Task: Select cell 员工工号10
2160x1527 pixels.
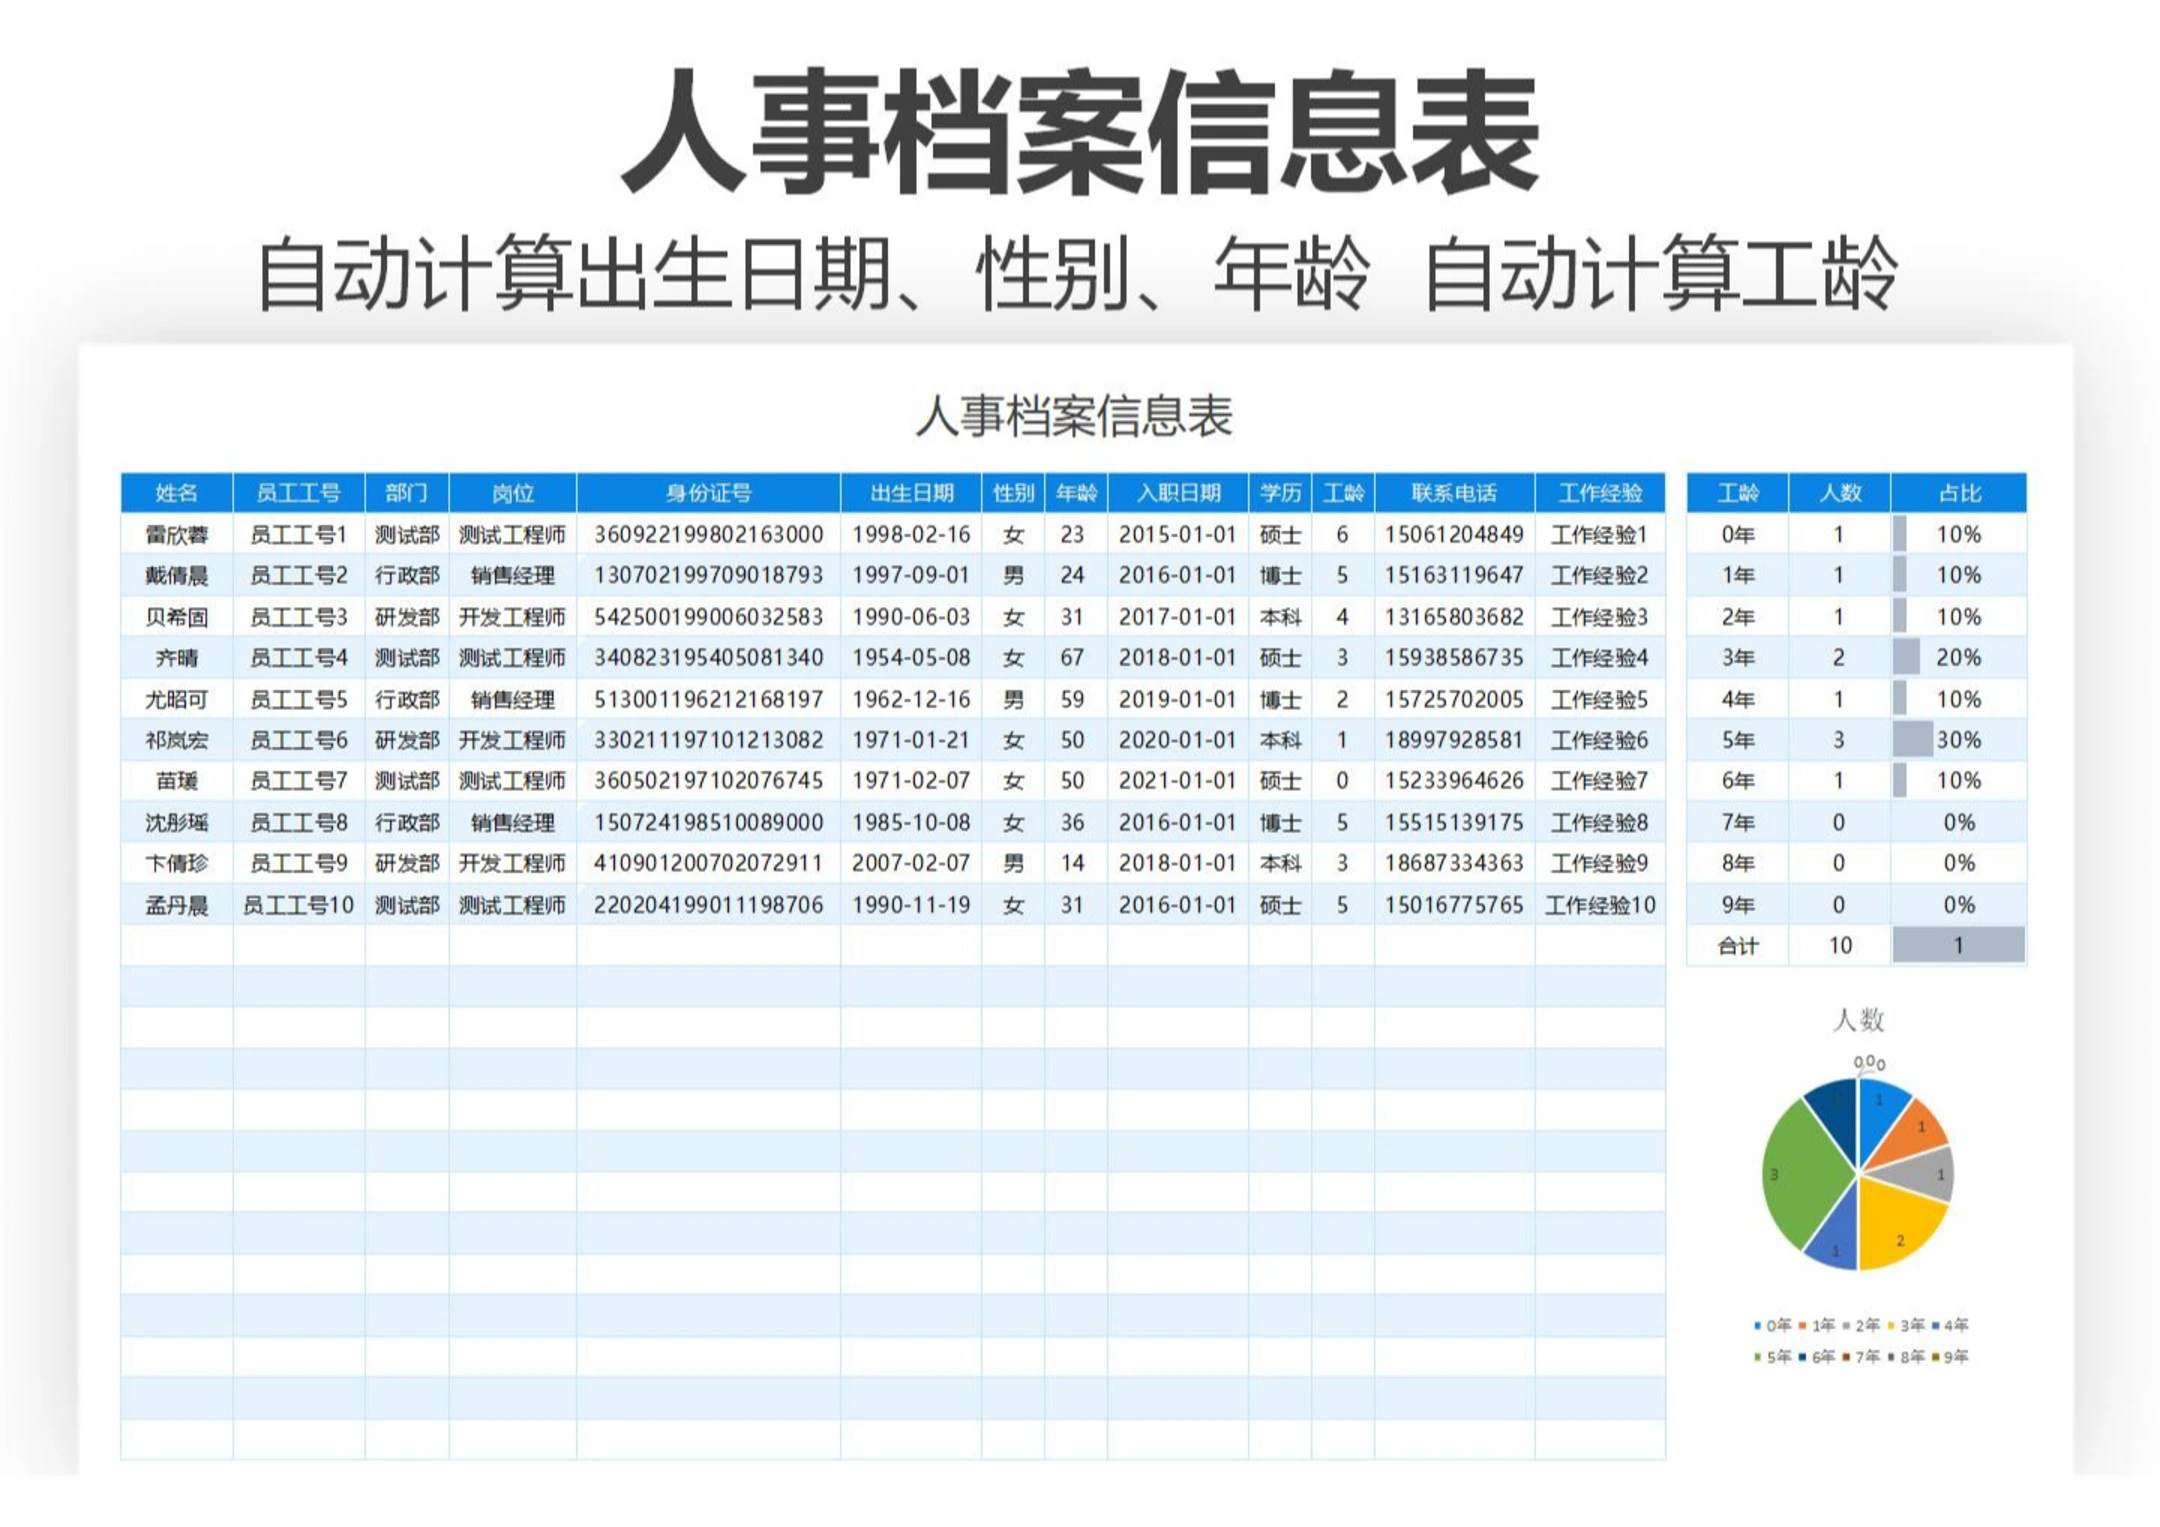Action: pyautogui.click(x=298, y=905)
